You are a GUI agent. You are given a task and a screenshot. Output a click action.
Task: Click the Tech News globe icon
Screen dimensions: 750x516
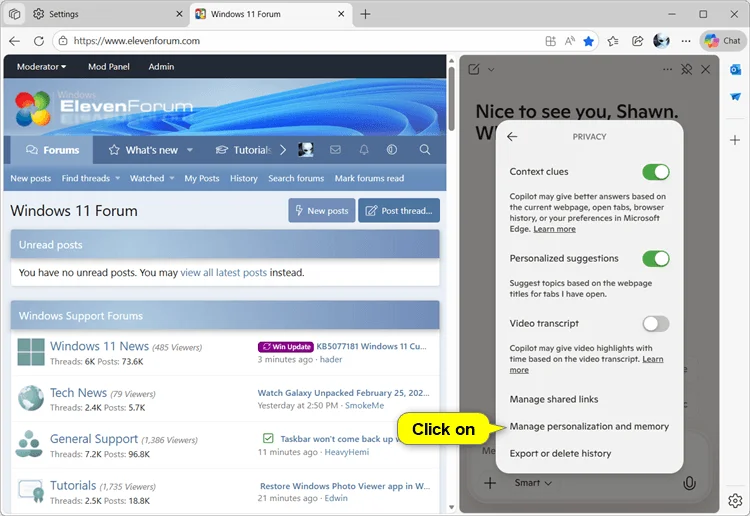tap(31, 398)
